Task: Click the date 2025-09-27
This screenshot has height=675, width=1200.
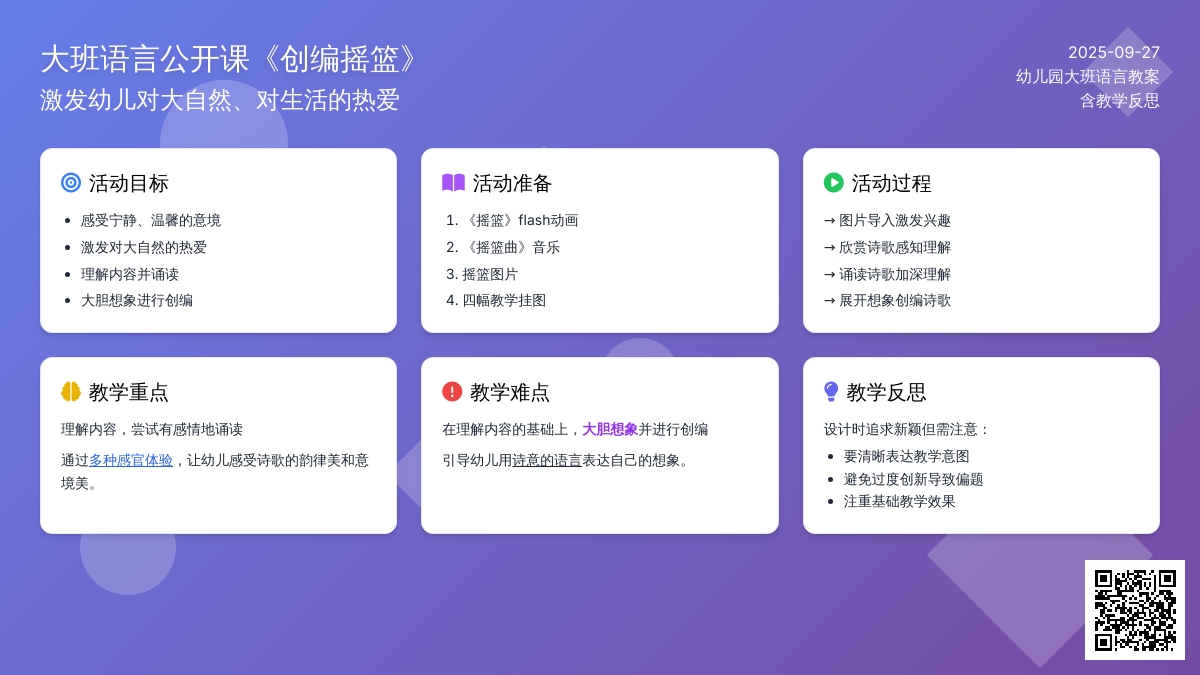Action: (x=1113, y=53)
